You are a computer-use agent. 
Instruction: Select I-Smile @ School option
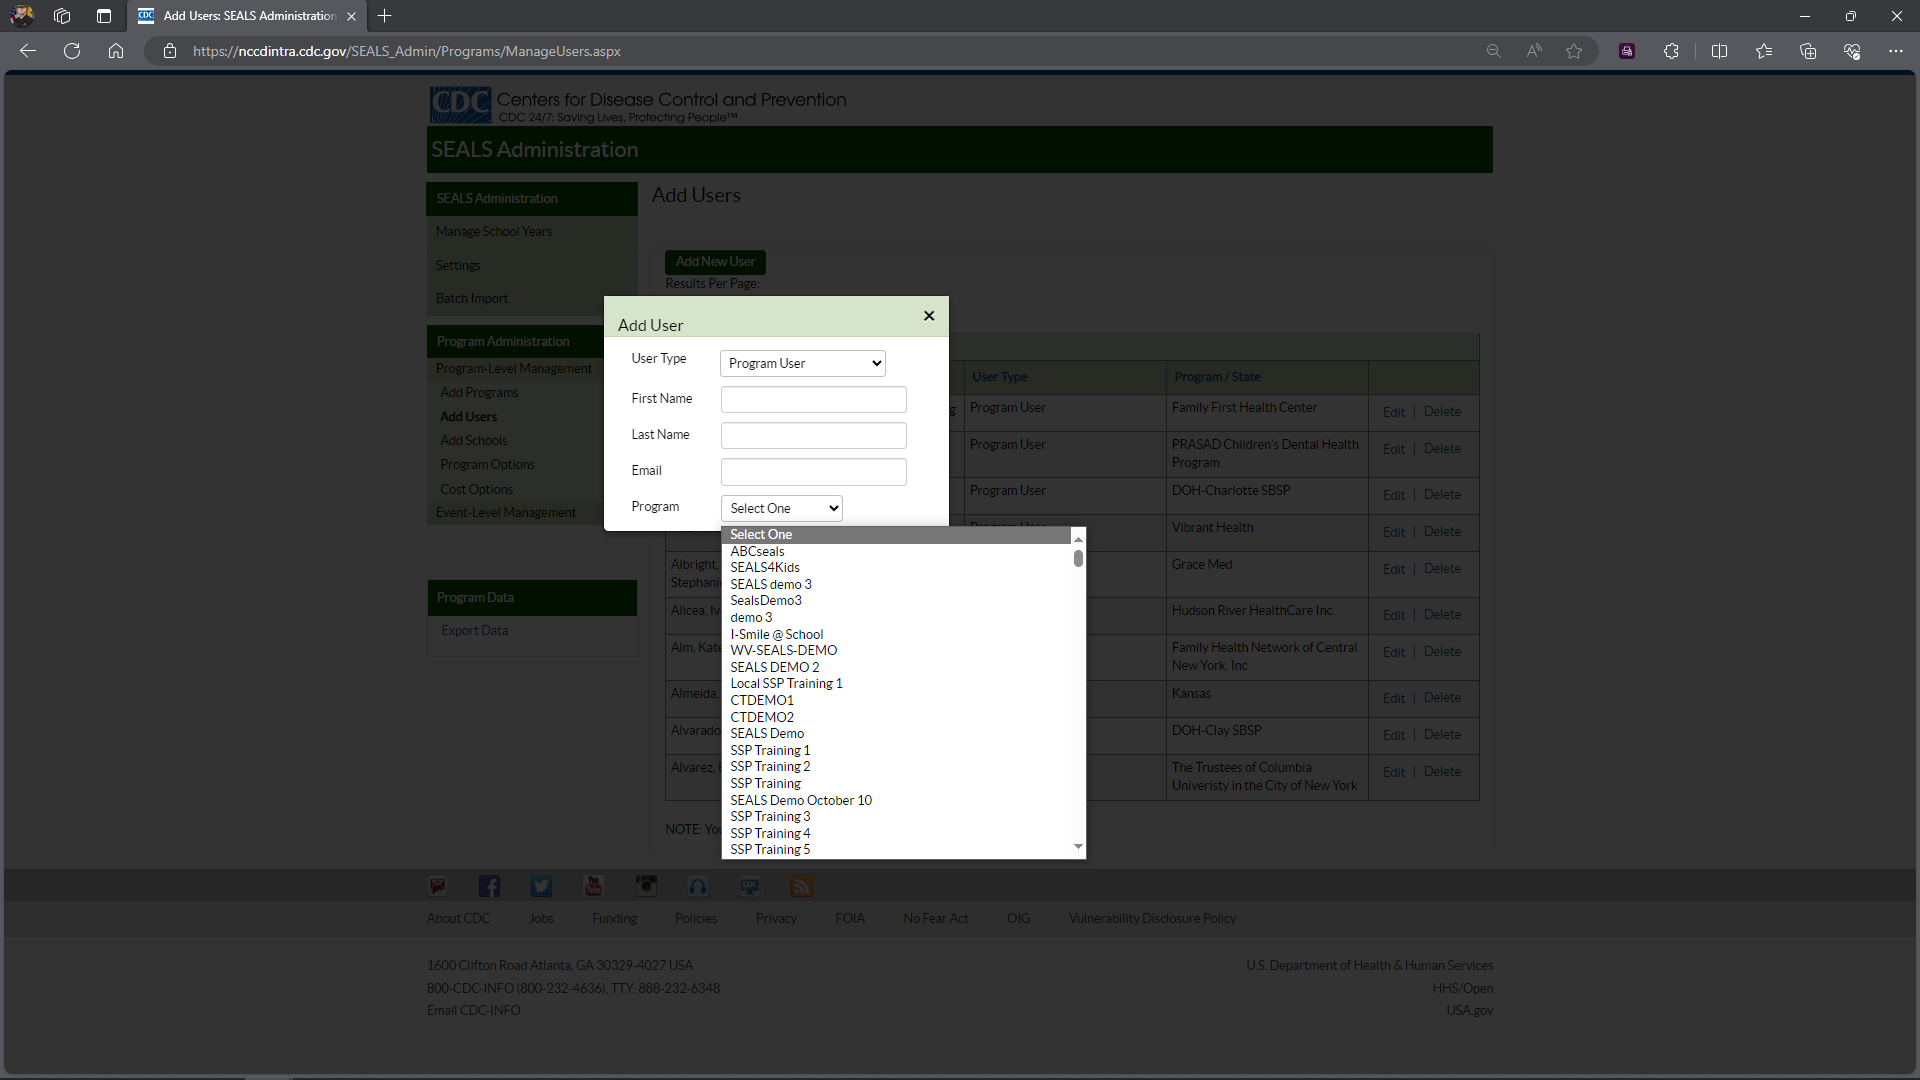[x=777, y=634]
